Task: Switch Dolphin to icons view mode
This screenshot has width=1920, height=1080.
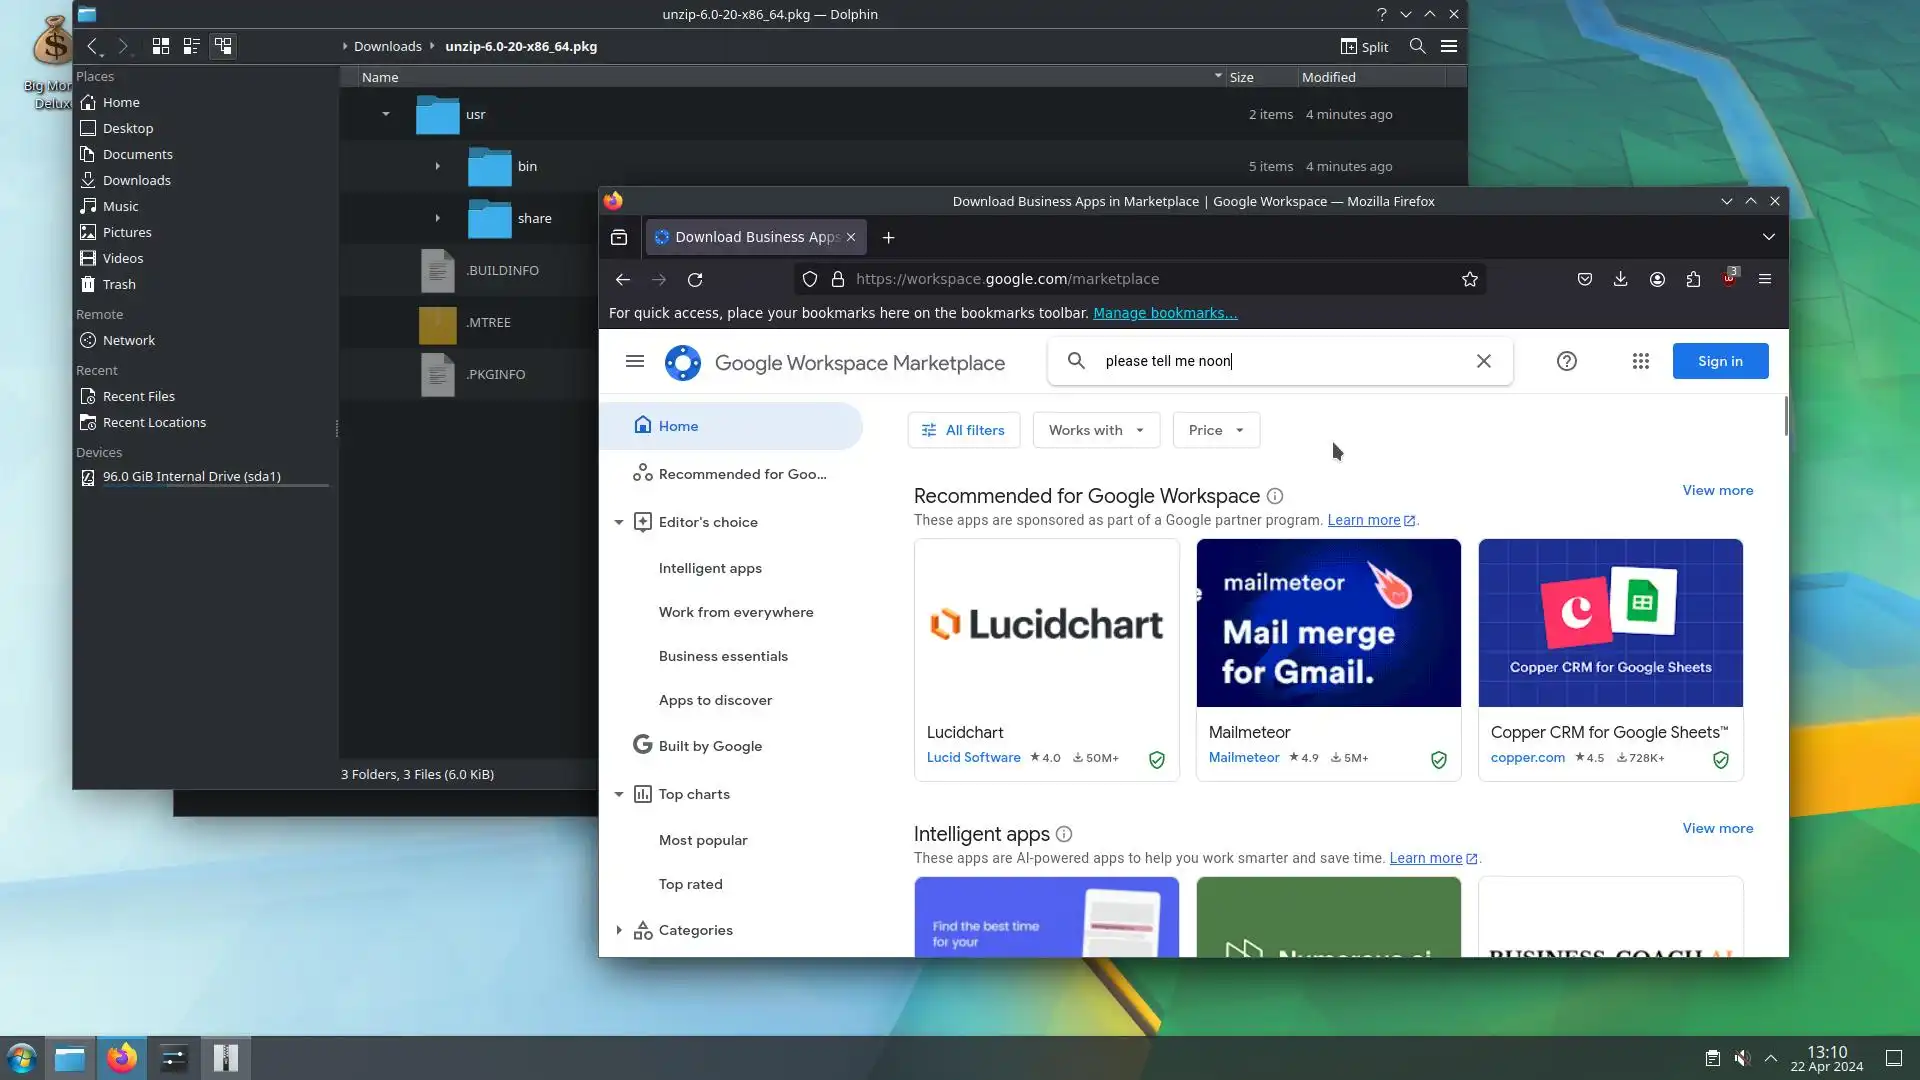Action: pos(160,46)
